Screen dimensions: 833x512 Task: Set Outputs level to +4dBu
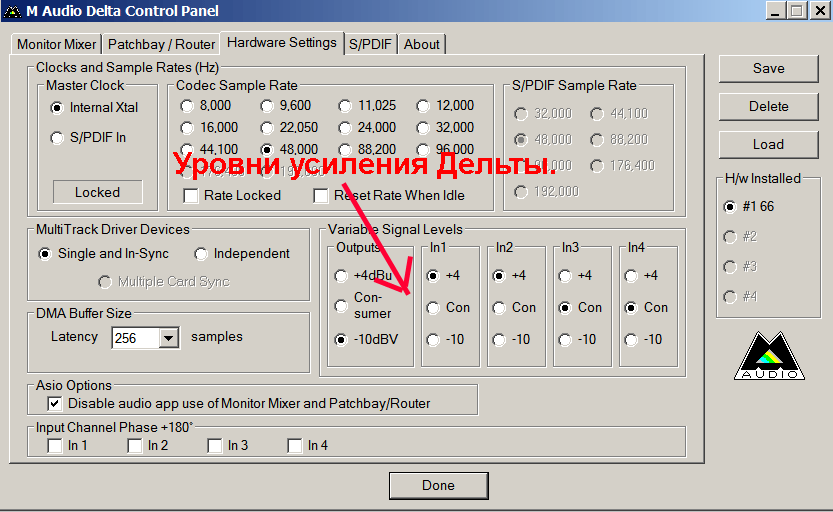coord(341,276)
